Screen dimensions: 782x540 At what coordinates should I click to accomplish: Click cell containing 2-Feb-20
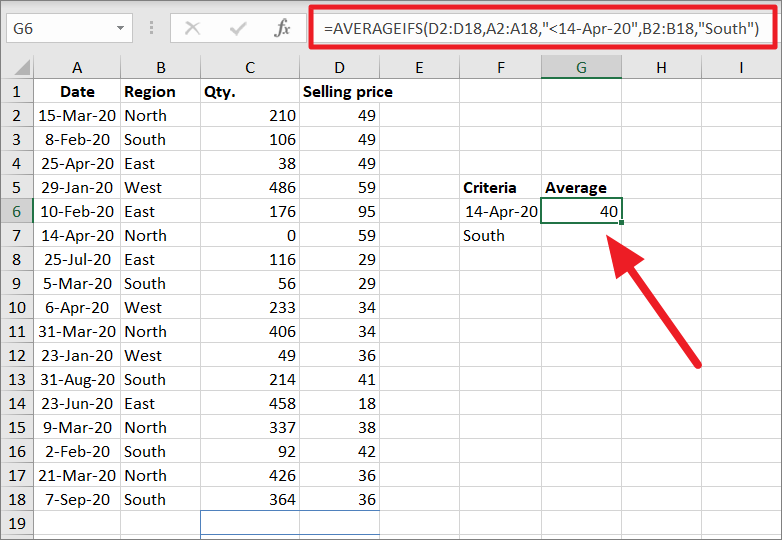tap(77, 451)
